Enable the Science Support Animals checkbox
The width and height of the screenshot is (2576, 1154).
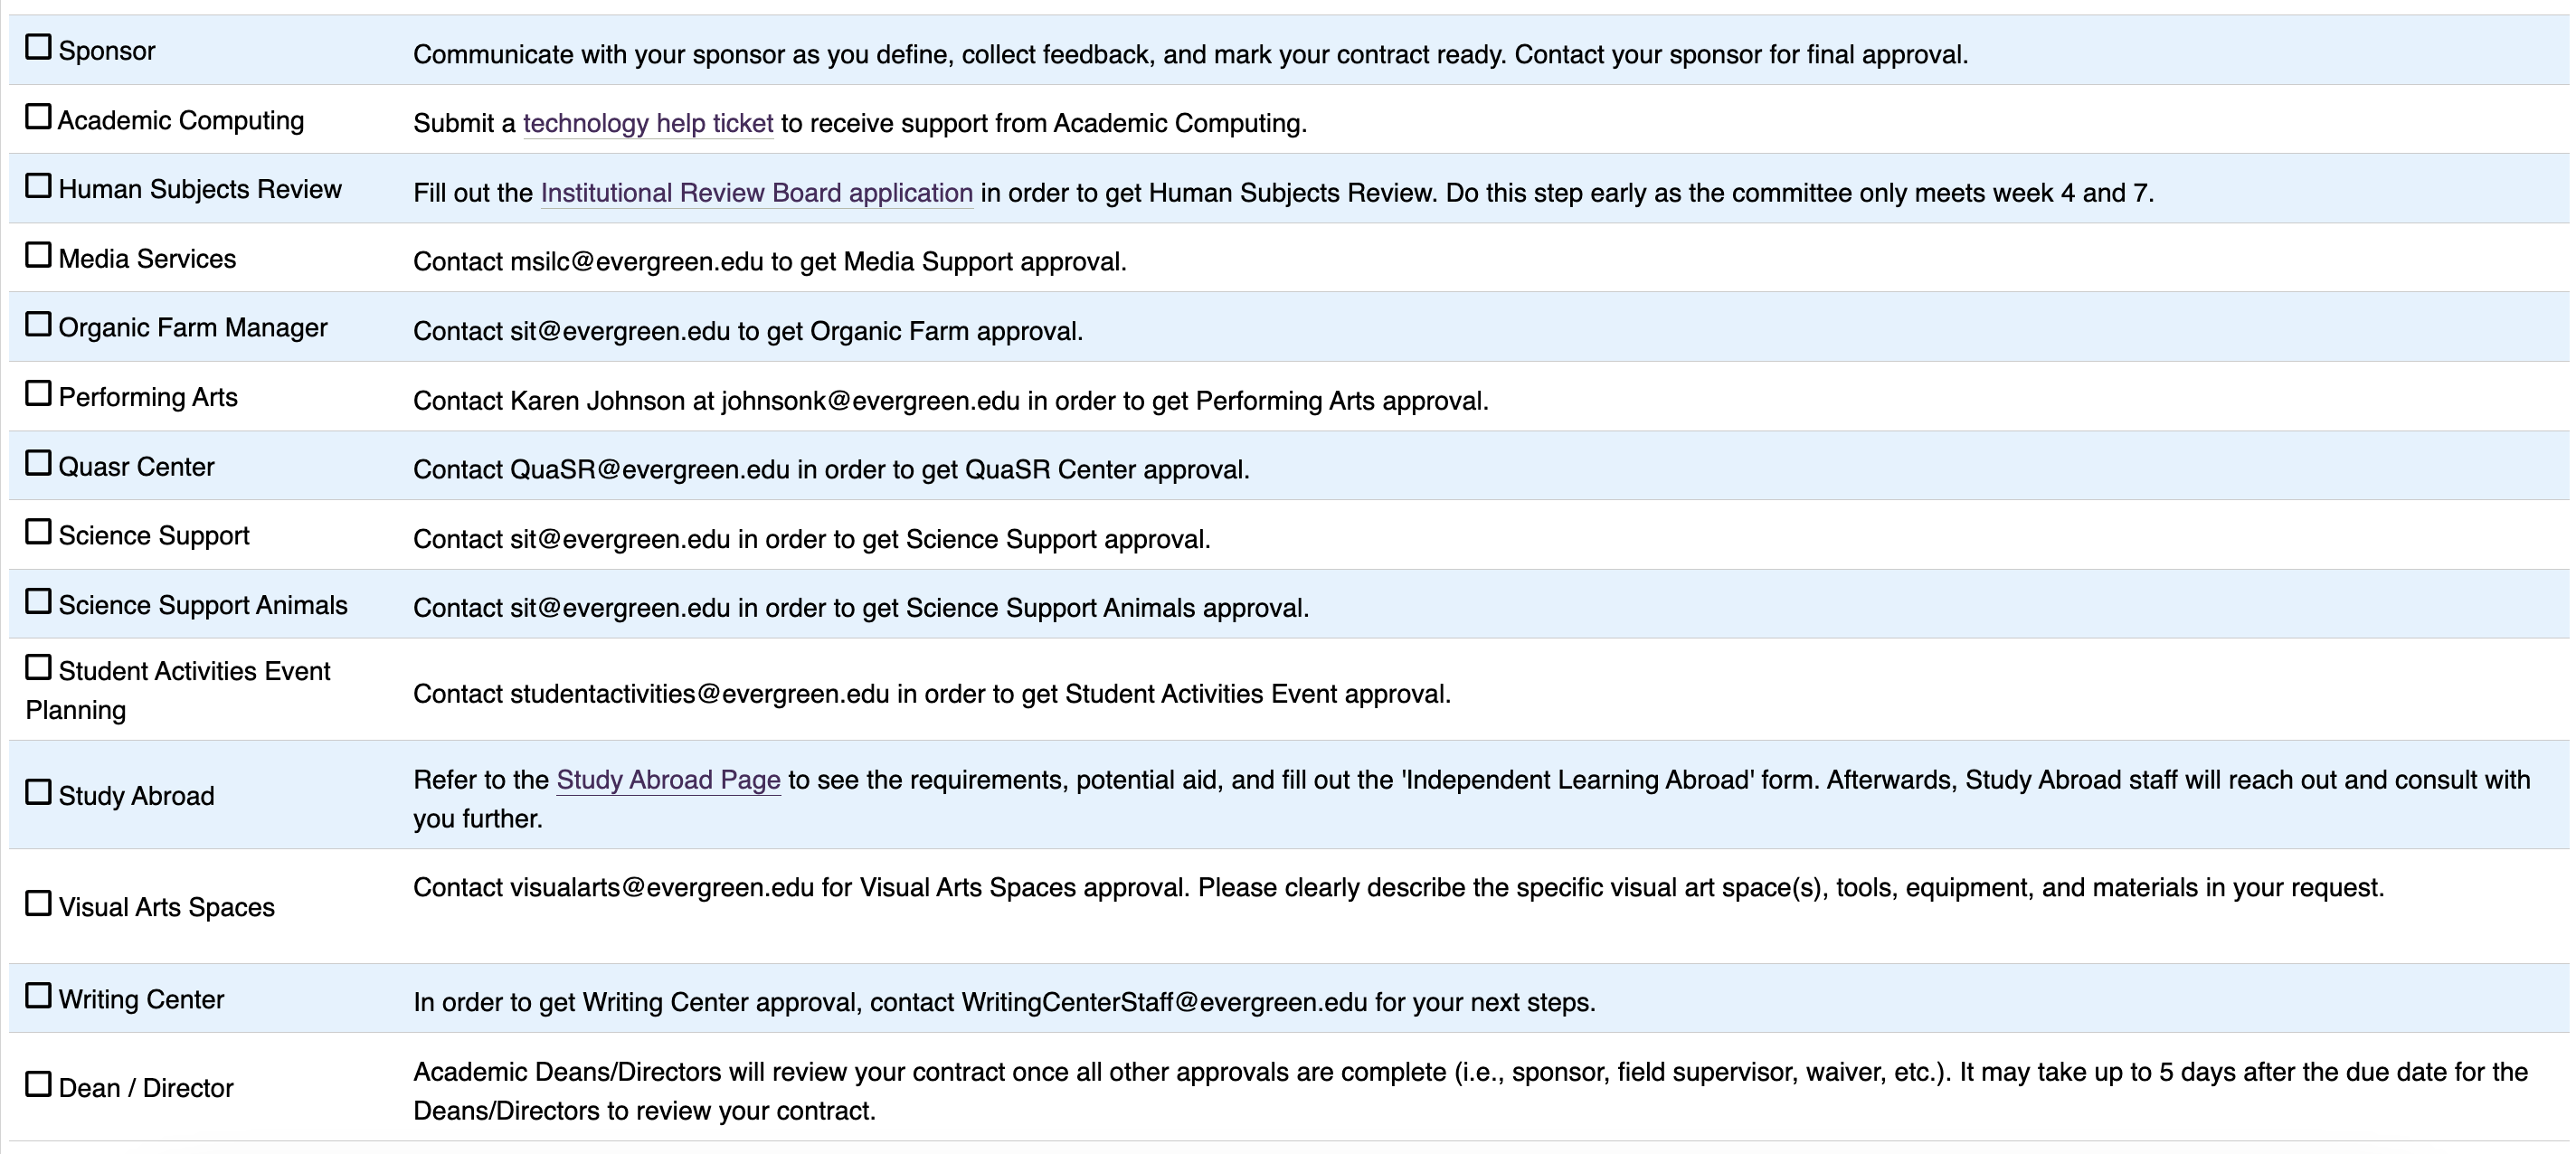tap(38, 601)
